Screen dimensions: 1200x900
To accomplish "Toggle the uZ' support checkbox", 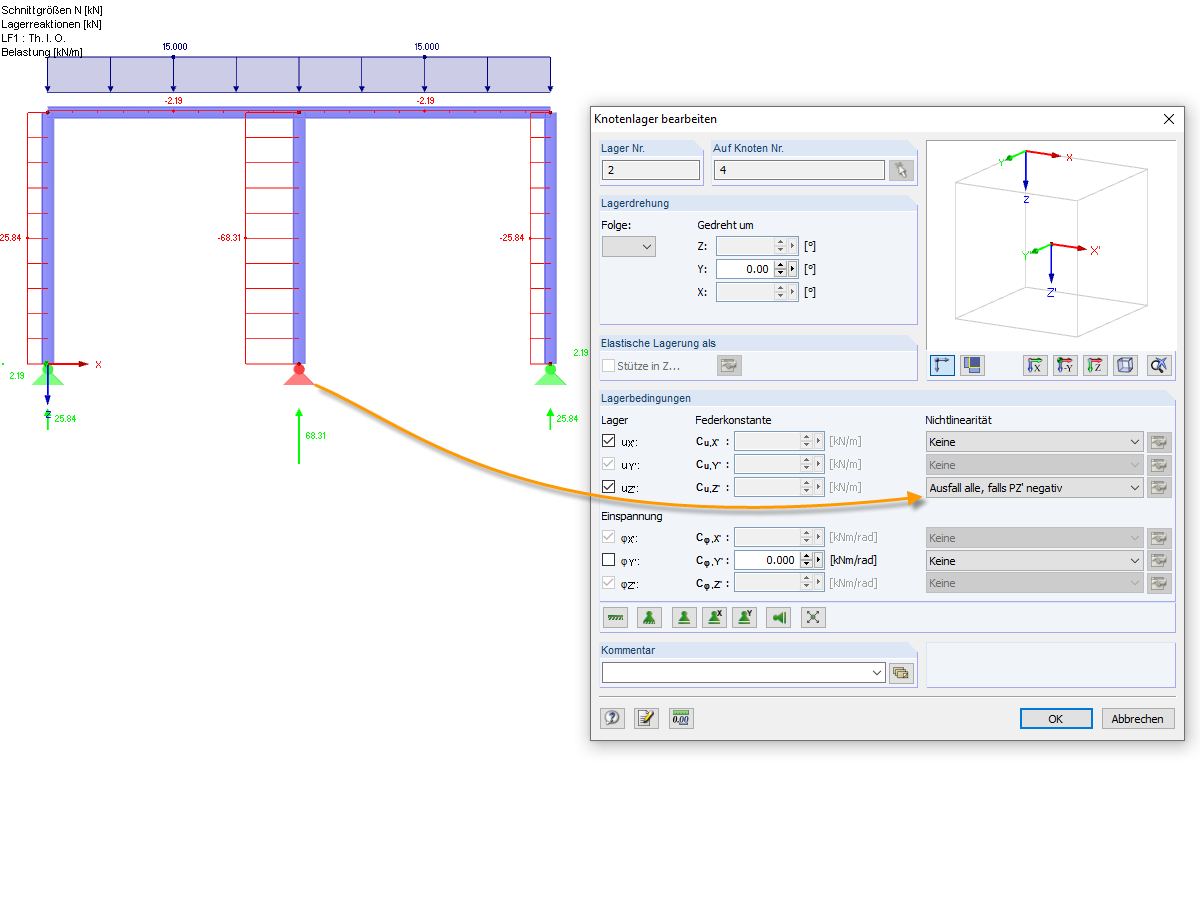I will tap(609, 487).
